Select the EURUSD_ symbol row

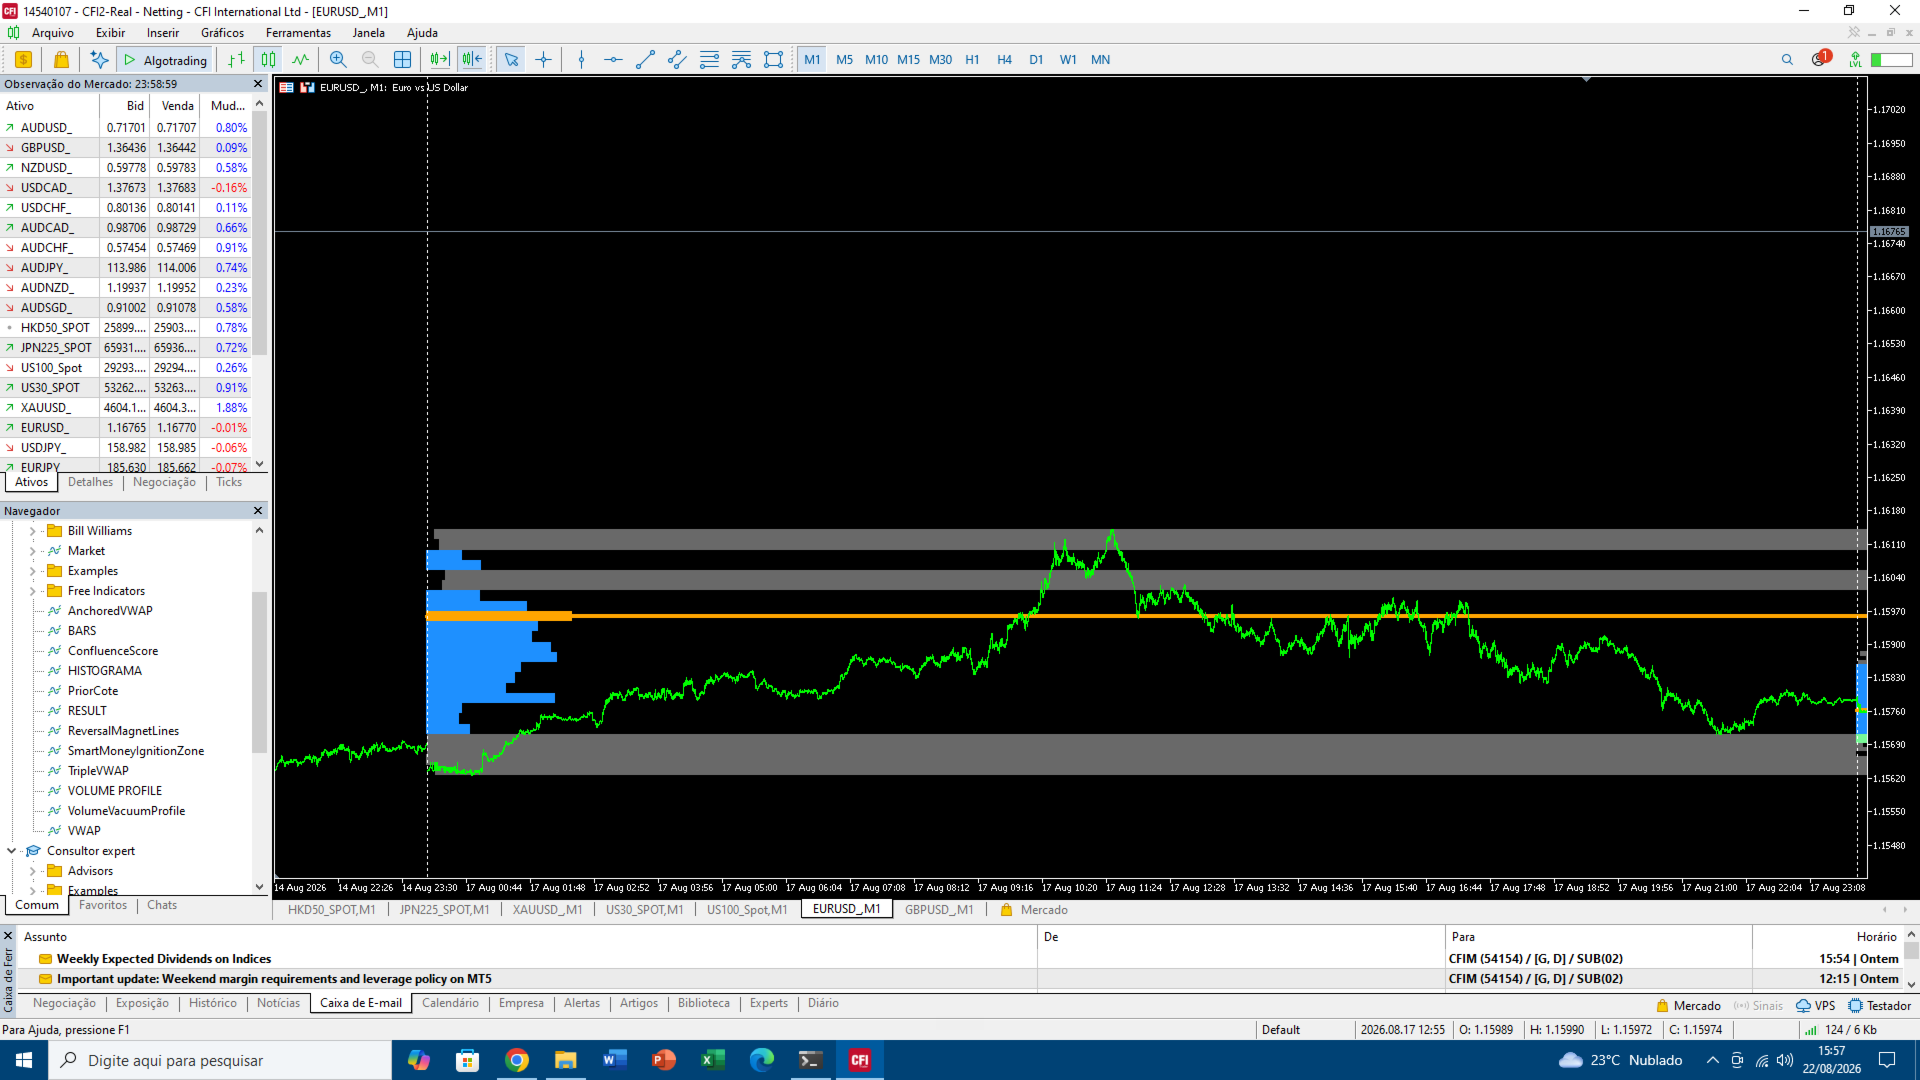point(126,428)
